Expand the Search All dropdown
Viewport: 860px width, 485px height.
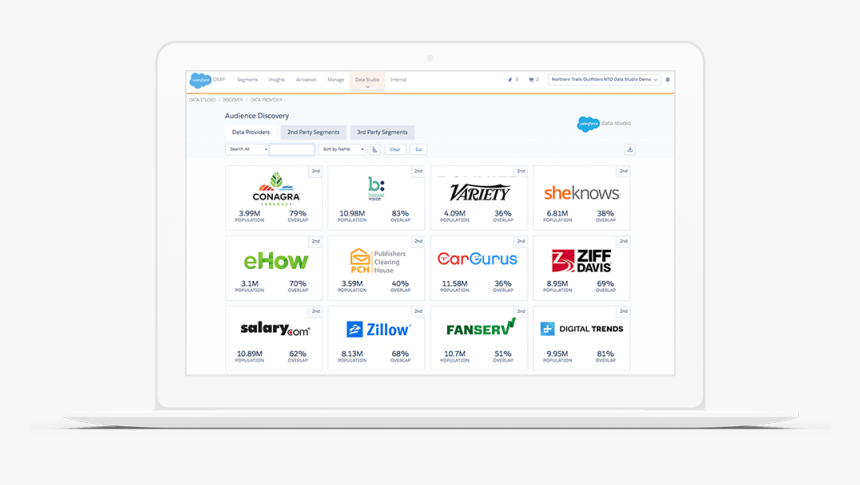pos(246,149)
